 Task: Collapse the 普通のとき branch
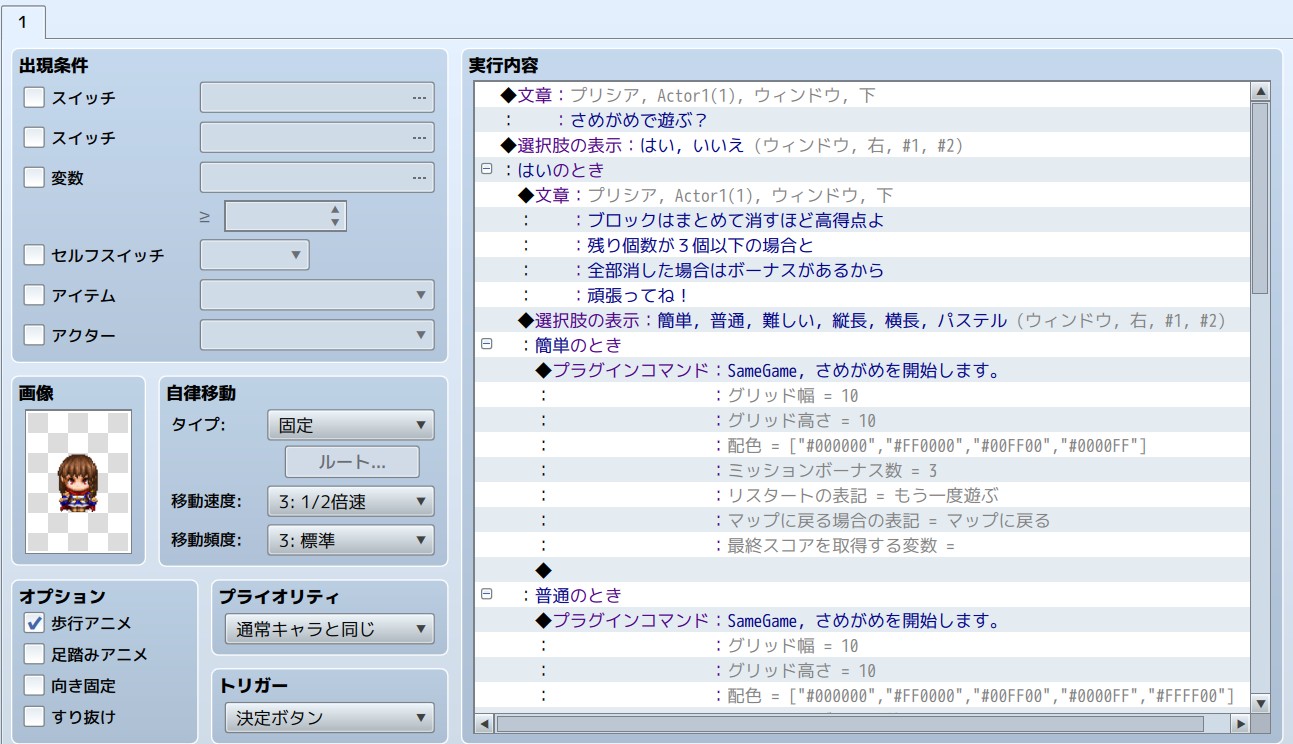coord(487,594)
